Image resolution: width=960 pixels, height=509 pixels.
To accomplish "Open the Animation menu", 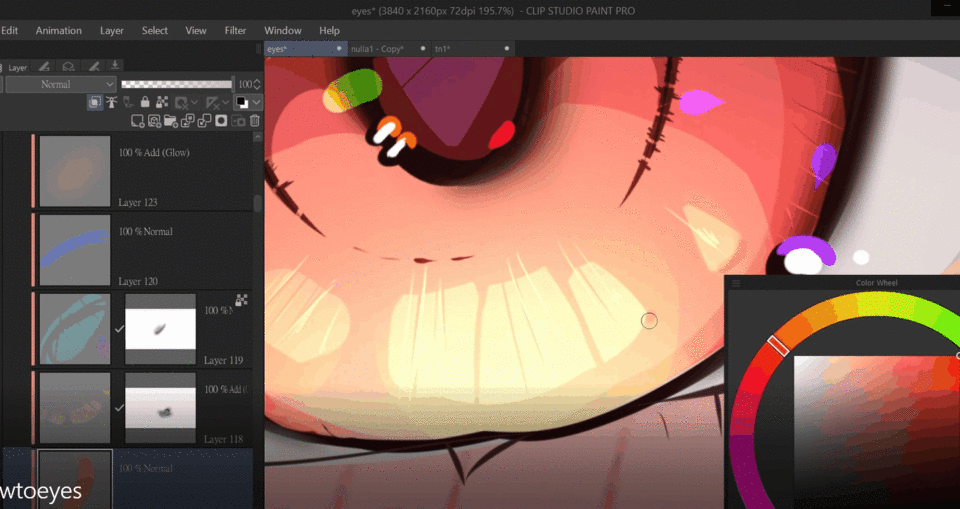I will [58, 31].
